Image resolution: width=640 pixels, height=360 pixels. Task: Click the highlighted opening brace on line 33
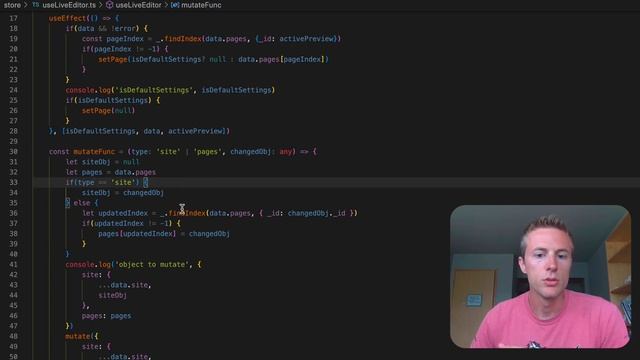tap(146, 182)
